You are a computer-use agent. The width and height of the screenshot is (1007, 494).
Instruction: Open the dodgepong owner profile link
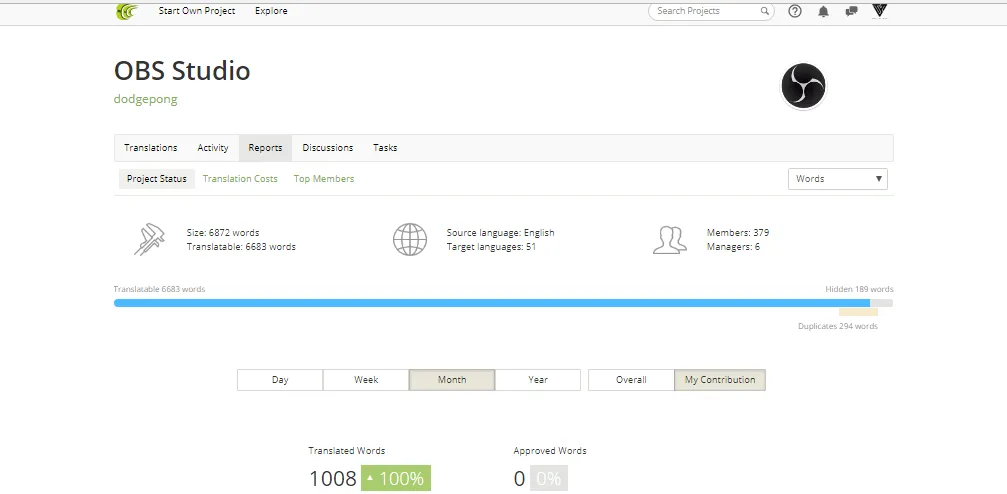(145, 99)
